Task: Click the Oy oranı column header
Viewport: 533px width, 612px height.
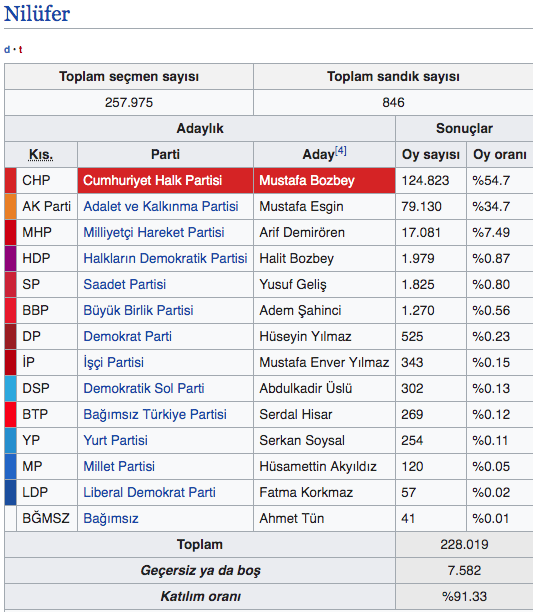Action: tap(500, 155)
